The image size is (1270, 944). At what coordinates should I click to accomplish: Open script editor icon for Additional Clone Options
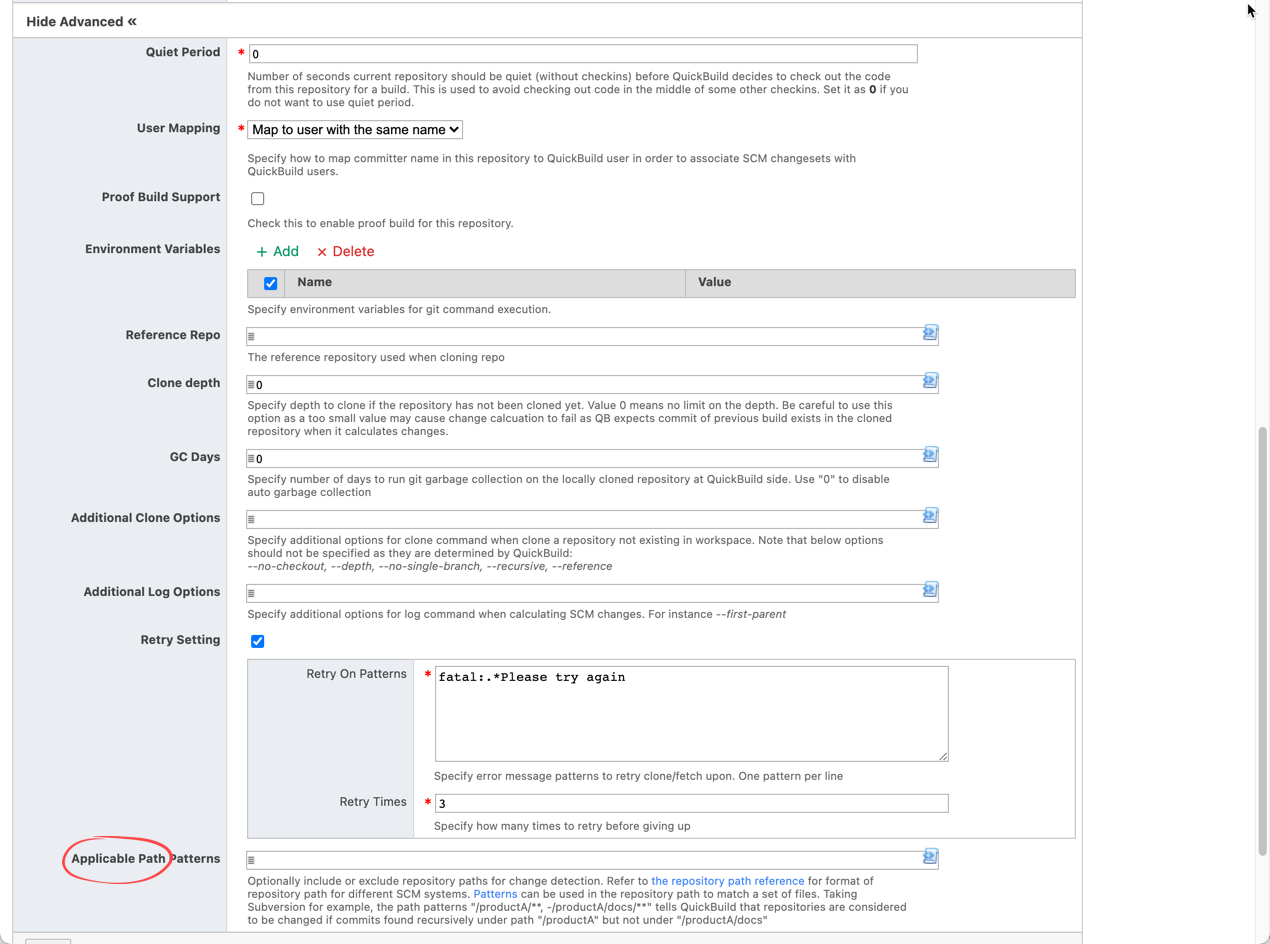coord(929,516)
